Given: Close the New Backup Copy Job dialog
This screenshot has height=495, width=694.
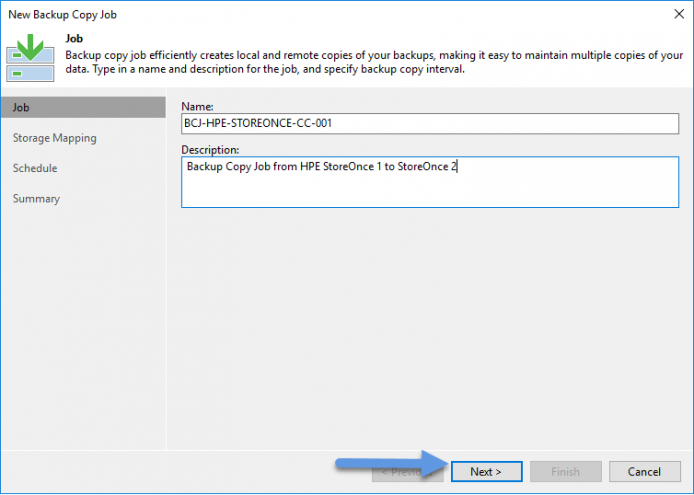Looking at the screenshot, I should coord(679,14).
